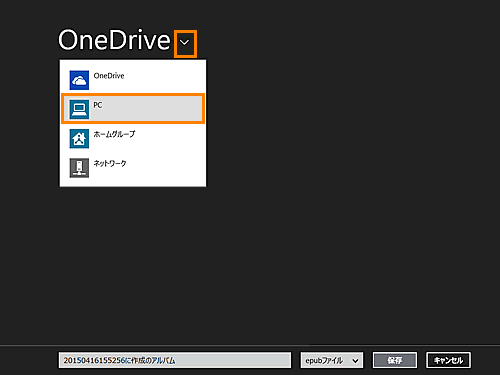Click the キャンセル button

click(448, 360)
